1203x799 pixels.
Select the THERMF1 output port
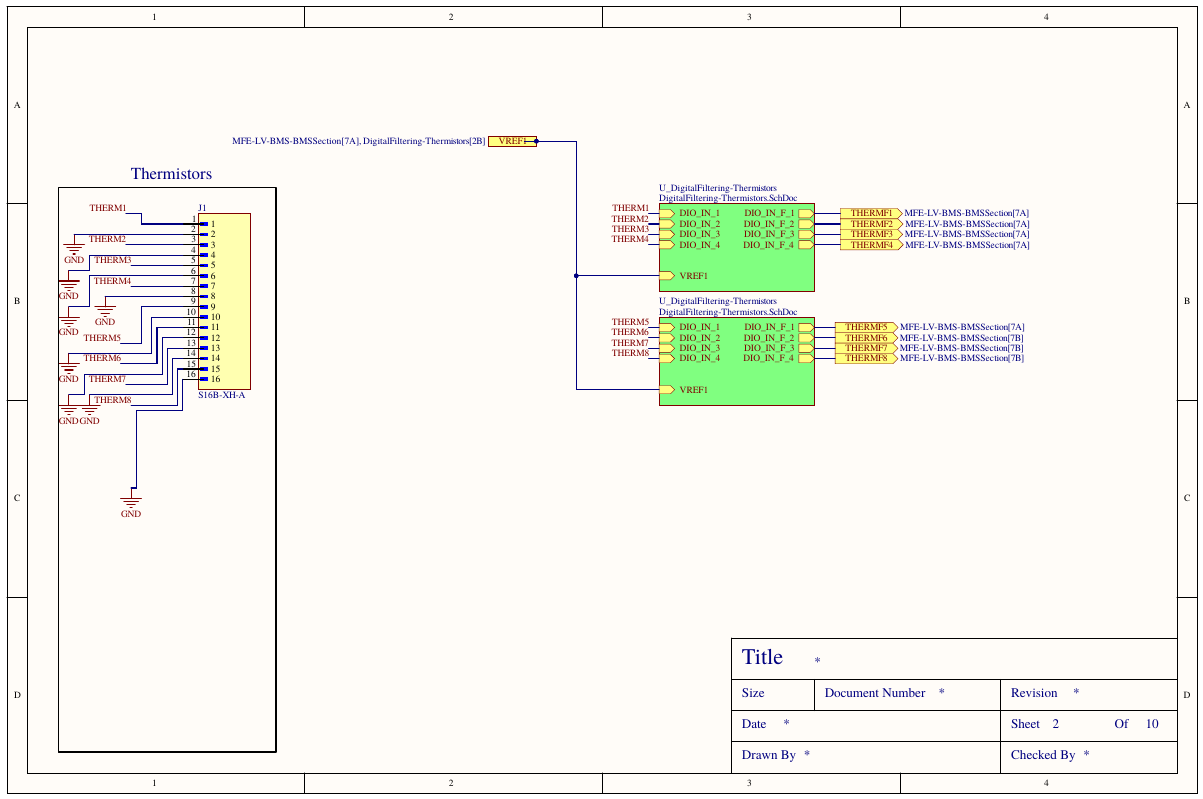click(x=871, y=213)
